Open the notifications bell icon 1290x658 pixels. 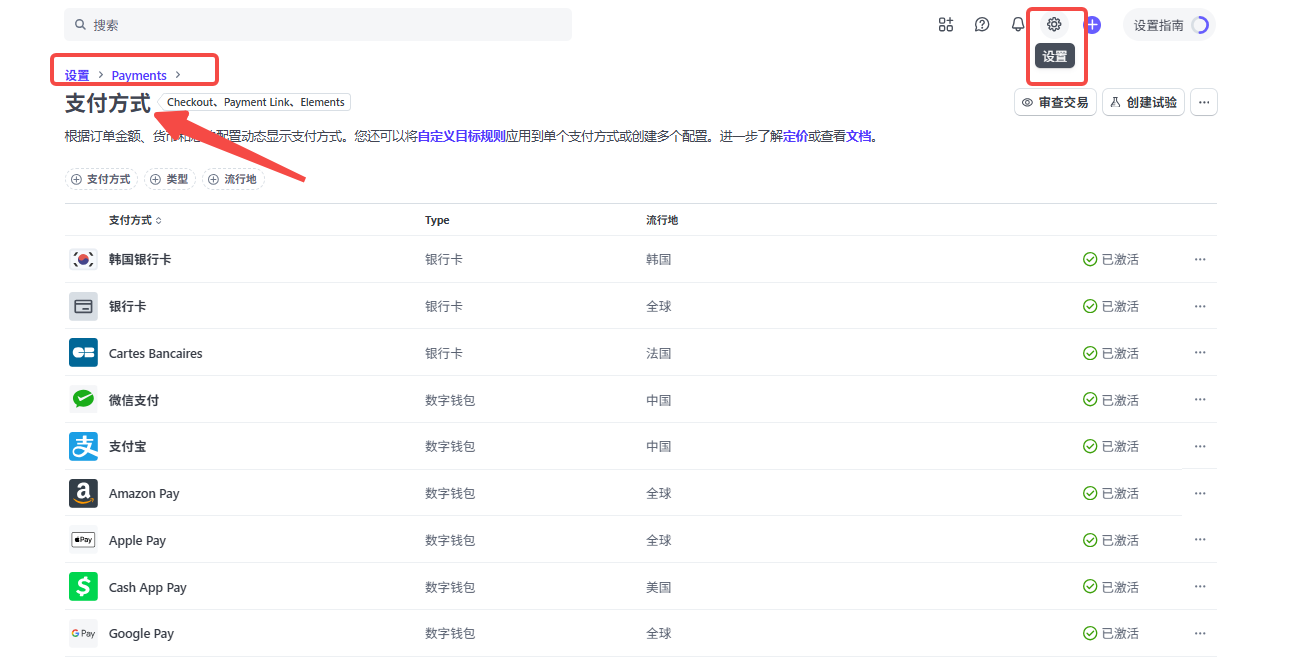1017,24
